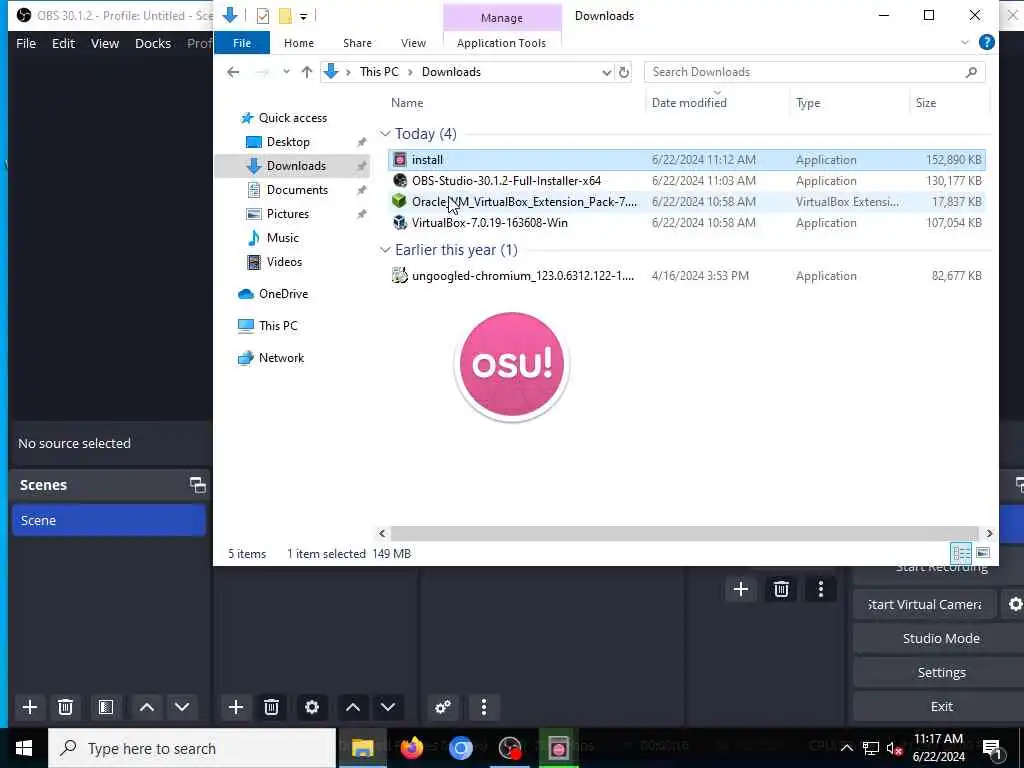This screenshot has width=1024, height=768.
Task: Open audio mixer three-dot menu
Action: [484, 707]
